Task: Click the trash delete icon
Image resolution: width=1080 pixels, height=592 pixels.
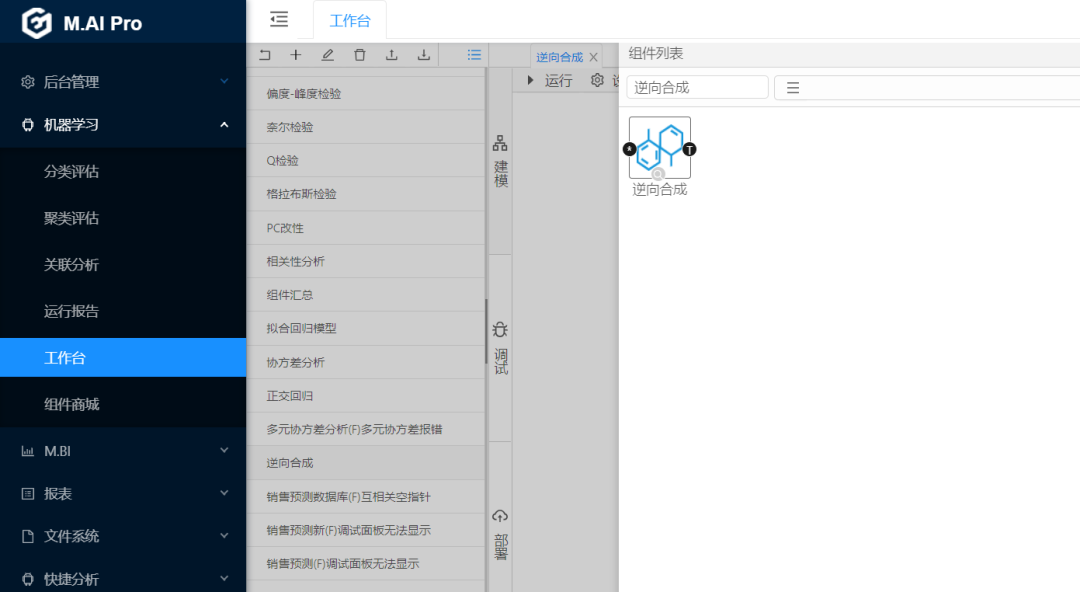Action: 359,55
